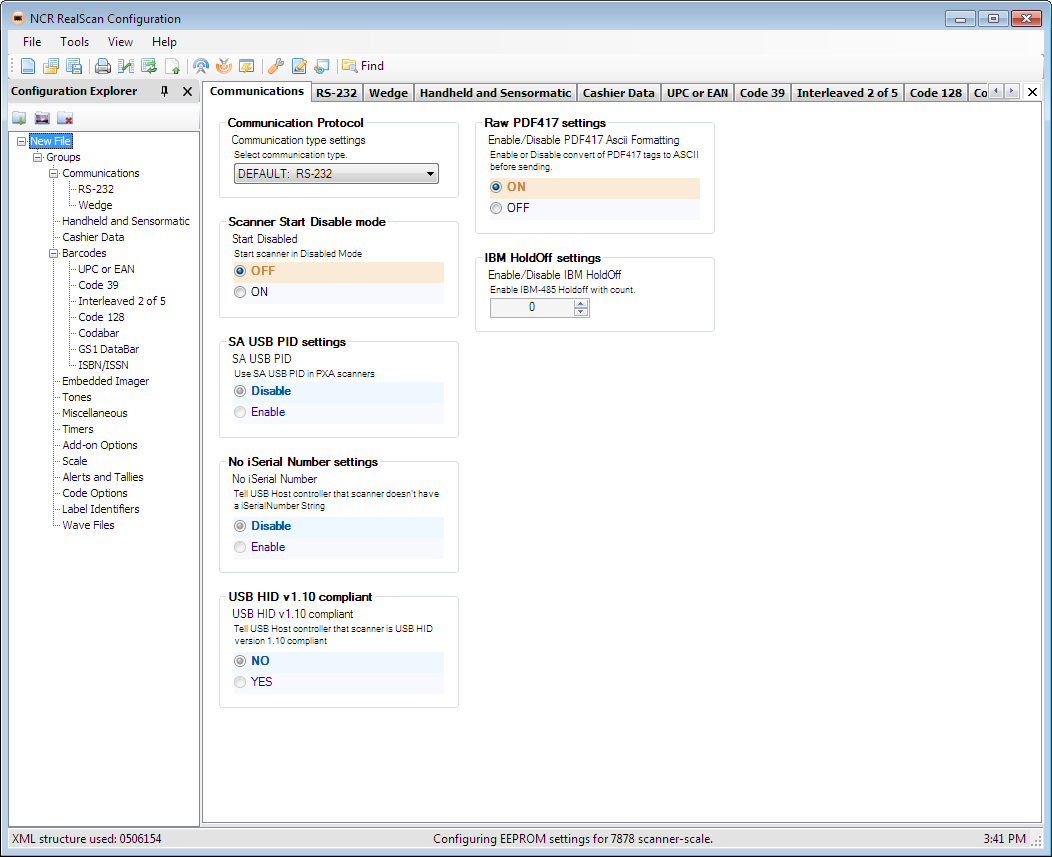Click the new blank file toolbar icon
Image resolution: width=1052 pixels, height=857 pixels.
[x=28, y=66]
